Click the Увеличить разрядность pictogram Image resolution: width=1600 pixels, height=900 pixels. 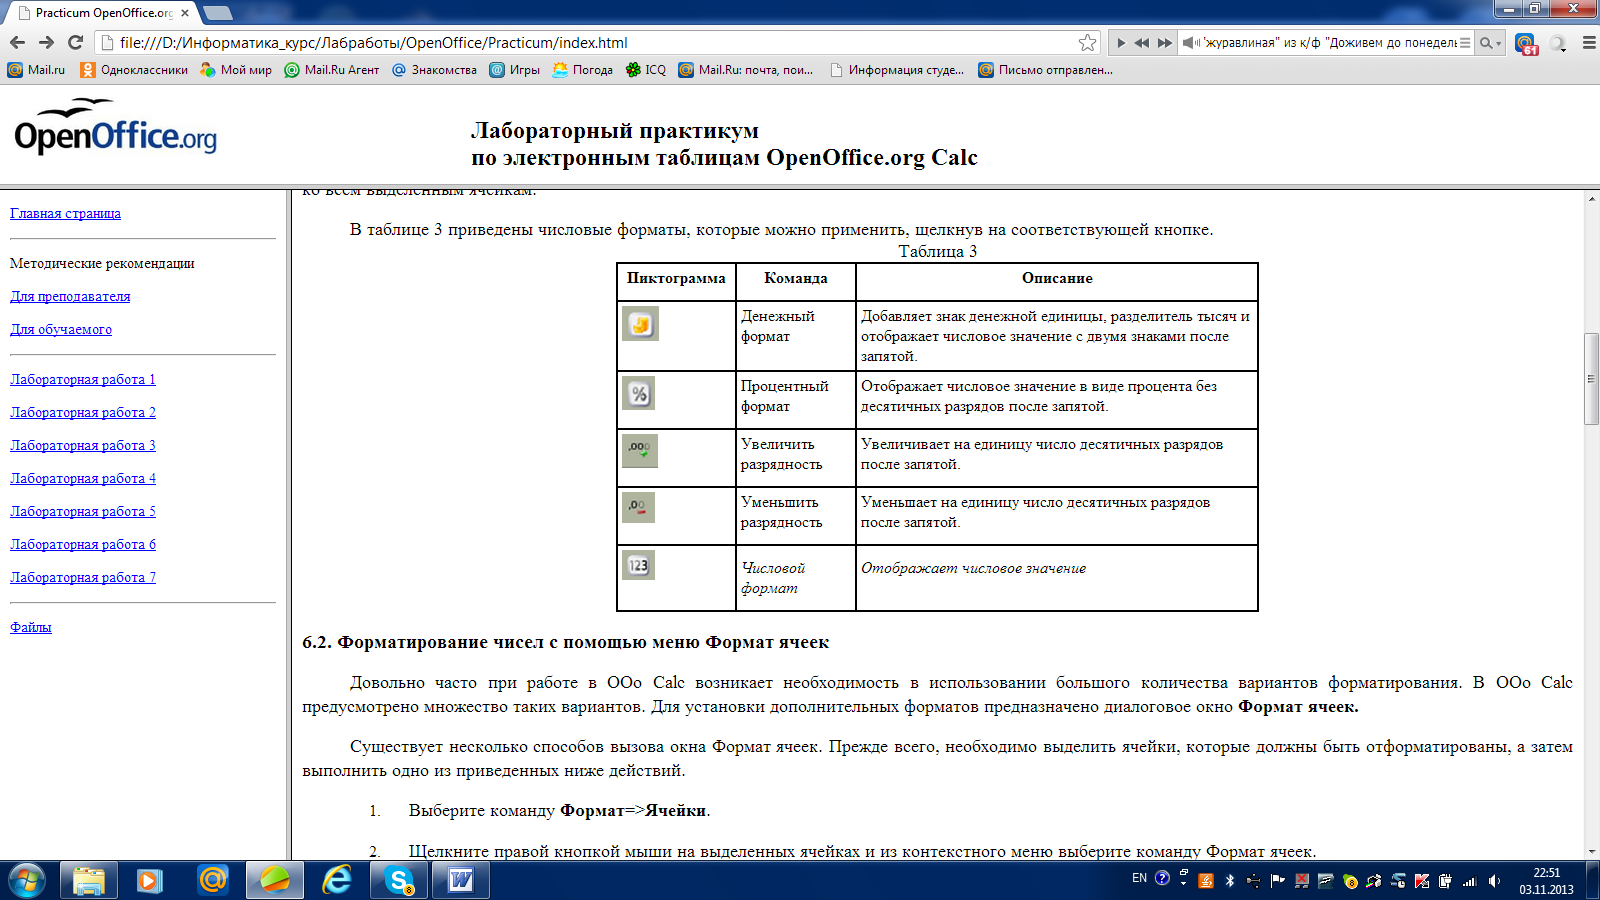pyautogui.click(x=640, y=451)
